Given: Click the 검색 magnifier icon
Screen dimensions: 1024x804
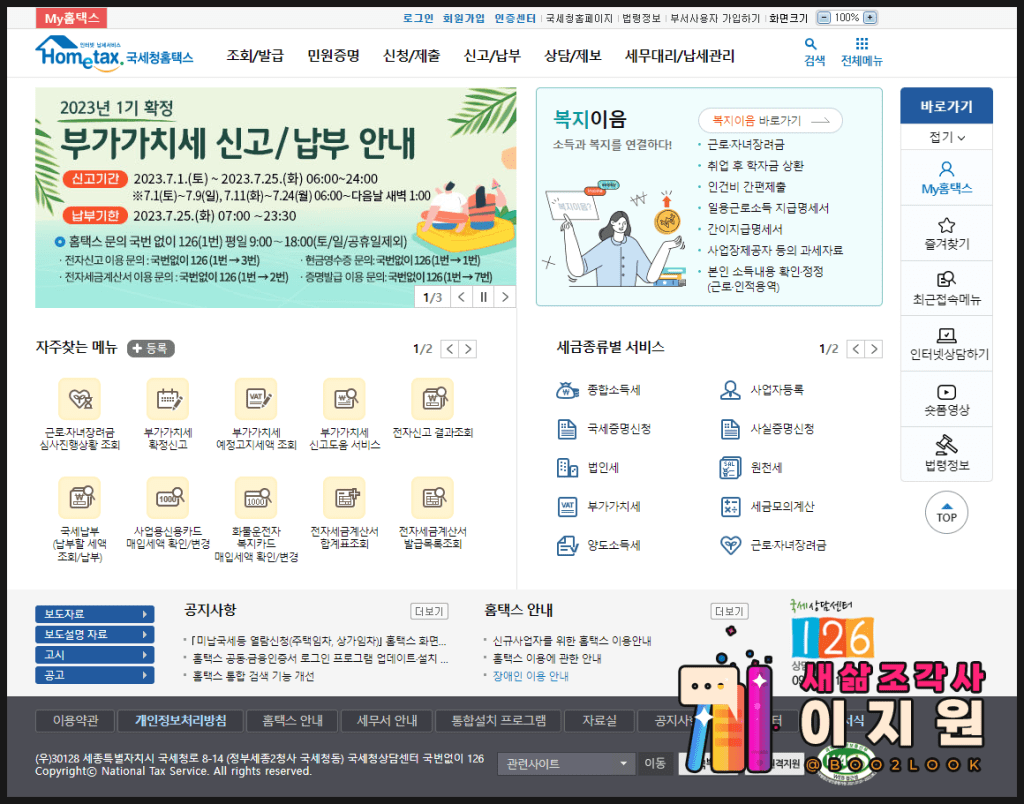Looking at the screenshot, I should (x=810, y=44).
